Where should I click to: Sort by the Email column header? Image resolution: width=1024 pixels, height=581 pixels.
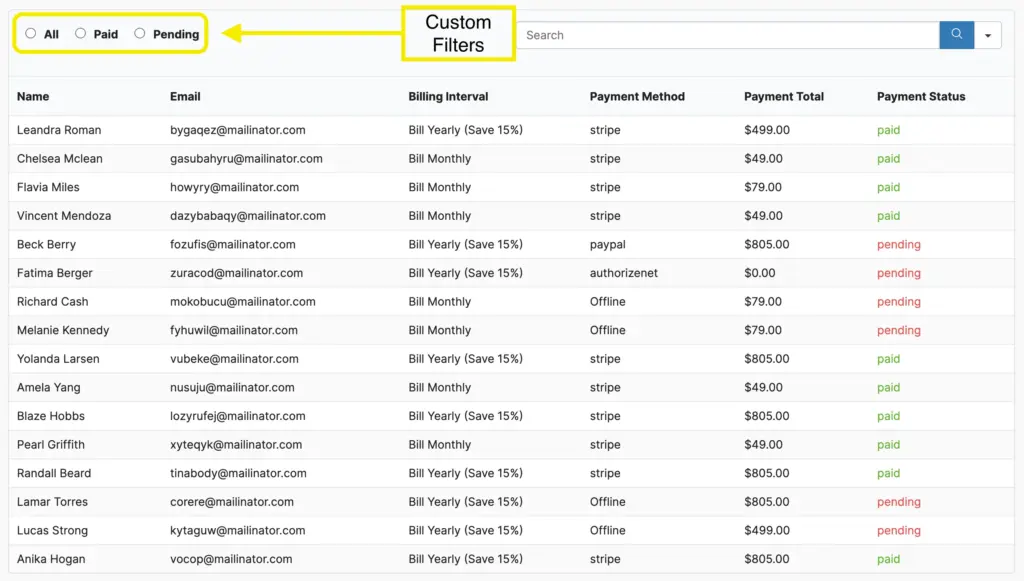[x=185, y=96]
